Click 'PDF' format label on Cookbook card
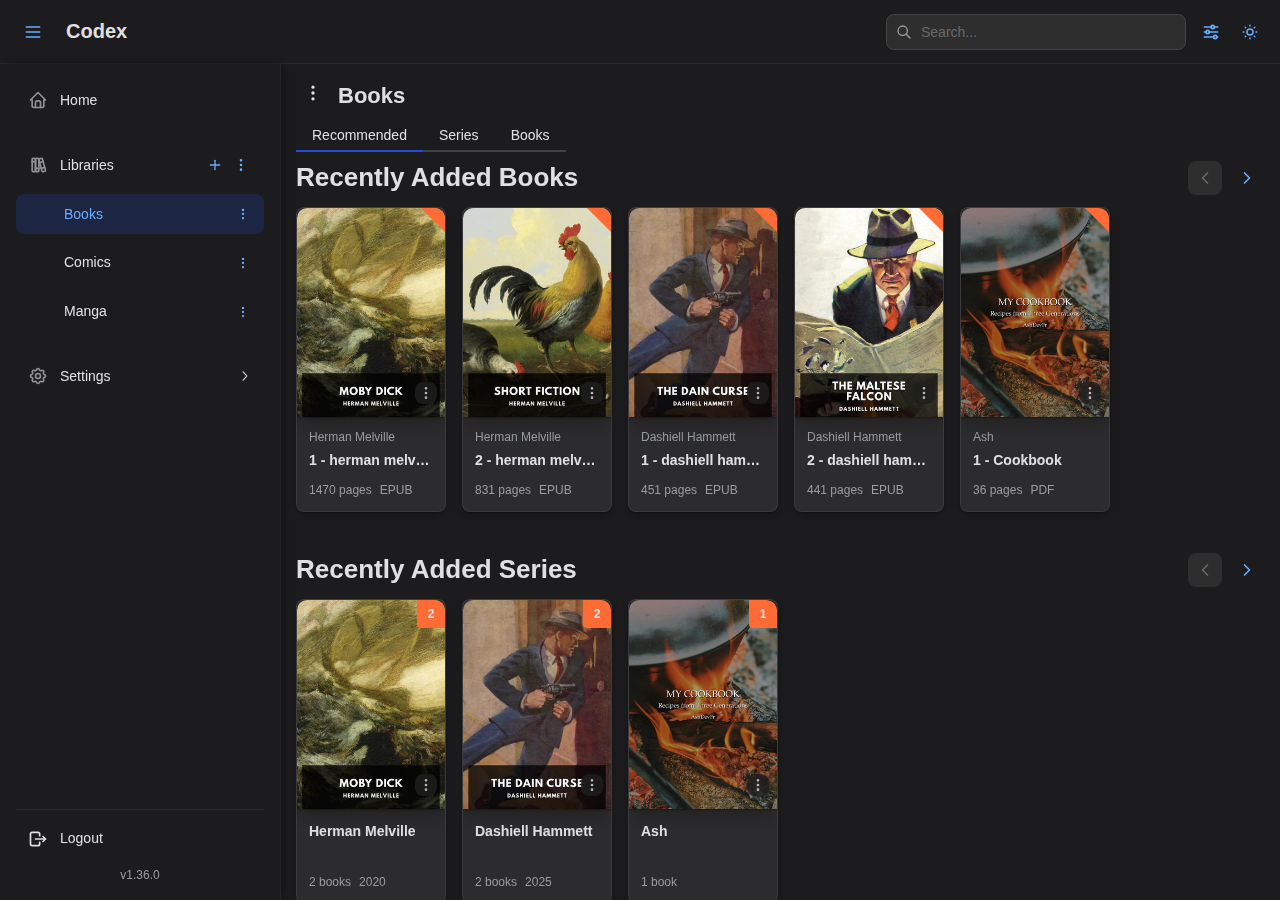 pyautogui.click(x=1042, y=490)
